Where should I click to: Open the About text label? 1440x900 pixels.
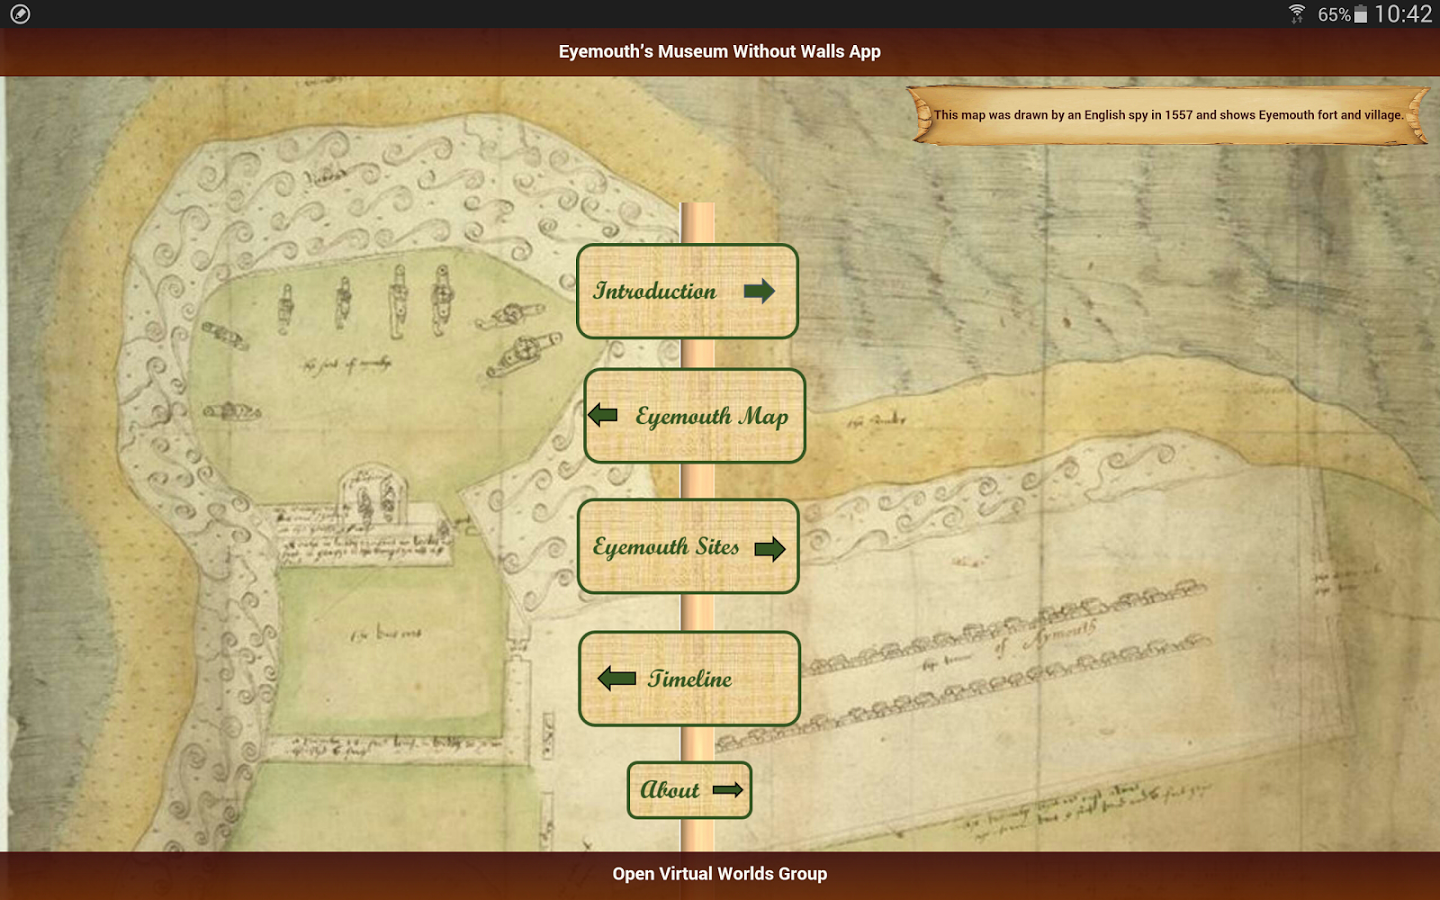(670, 790)
